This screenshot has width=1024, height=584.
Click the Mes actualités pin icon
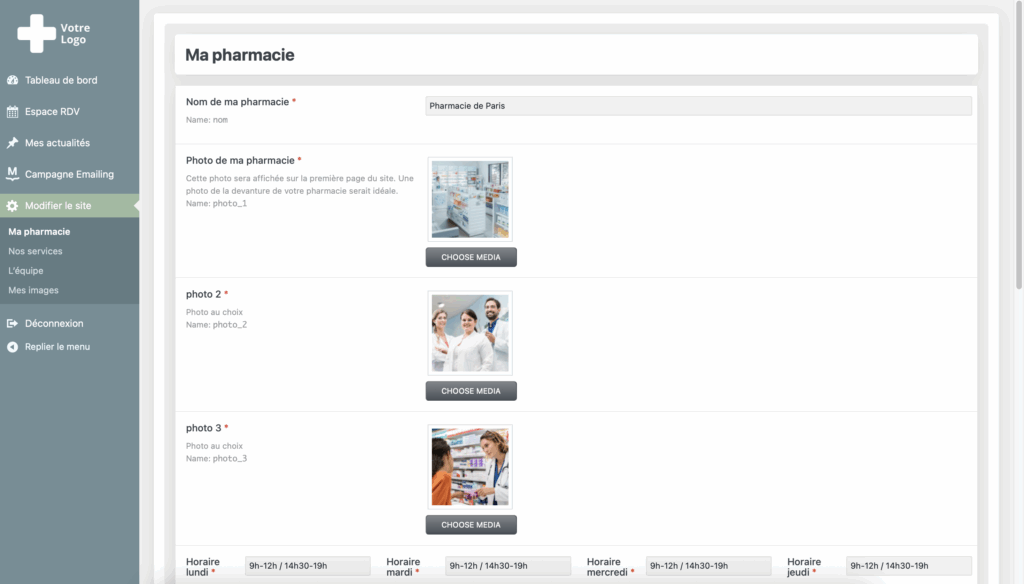tap(12, 142)
